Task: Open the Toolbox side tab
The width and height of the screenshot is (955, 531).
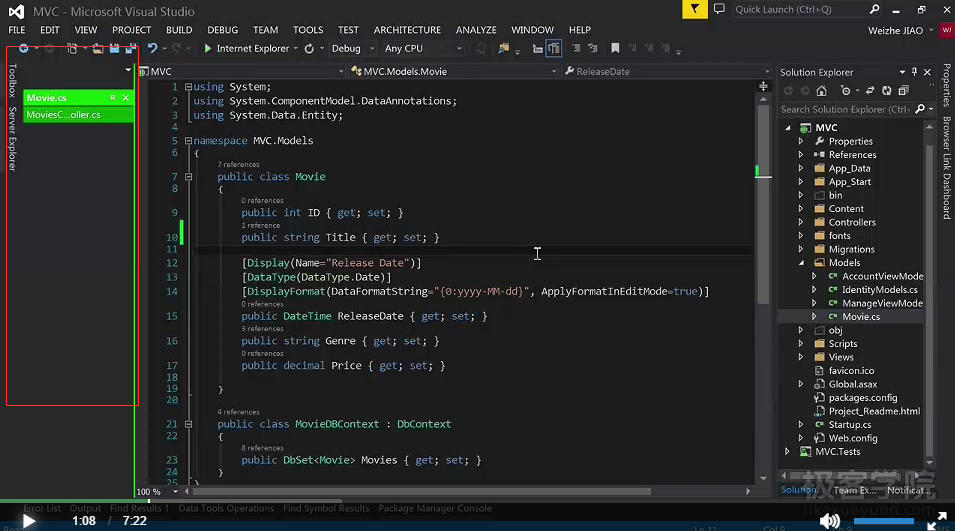Action: [x=12, y=80]
